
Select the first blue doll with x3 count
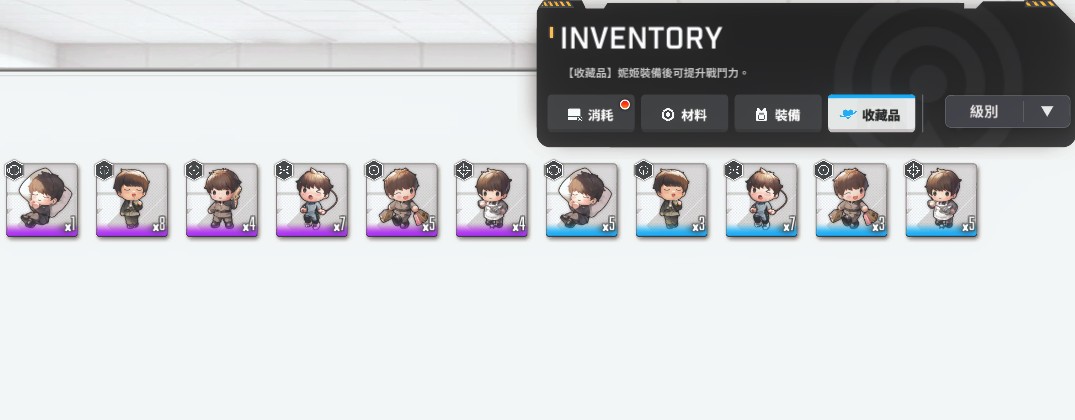(x=671, y=200)
